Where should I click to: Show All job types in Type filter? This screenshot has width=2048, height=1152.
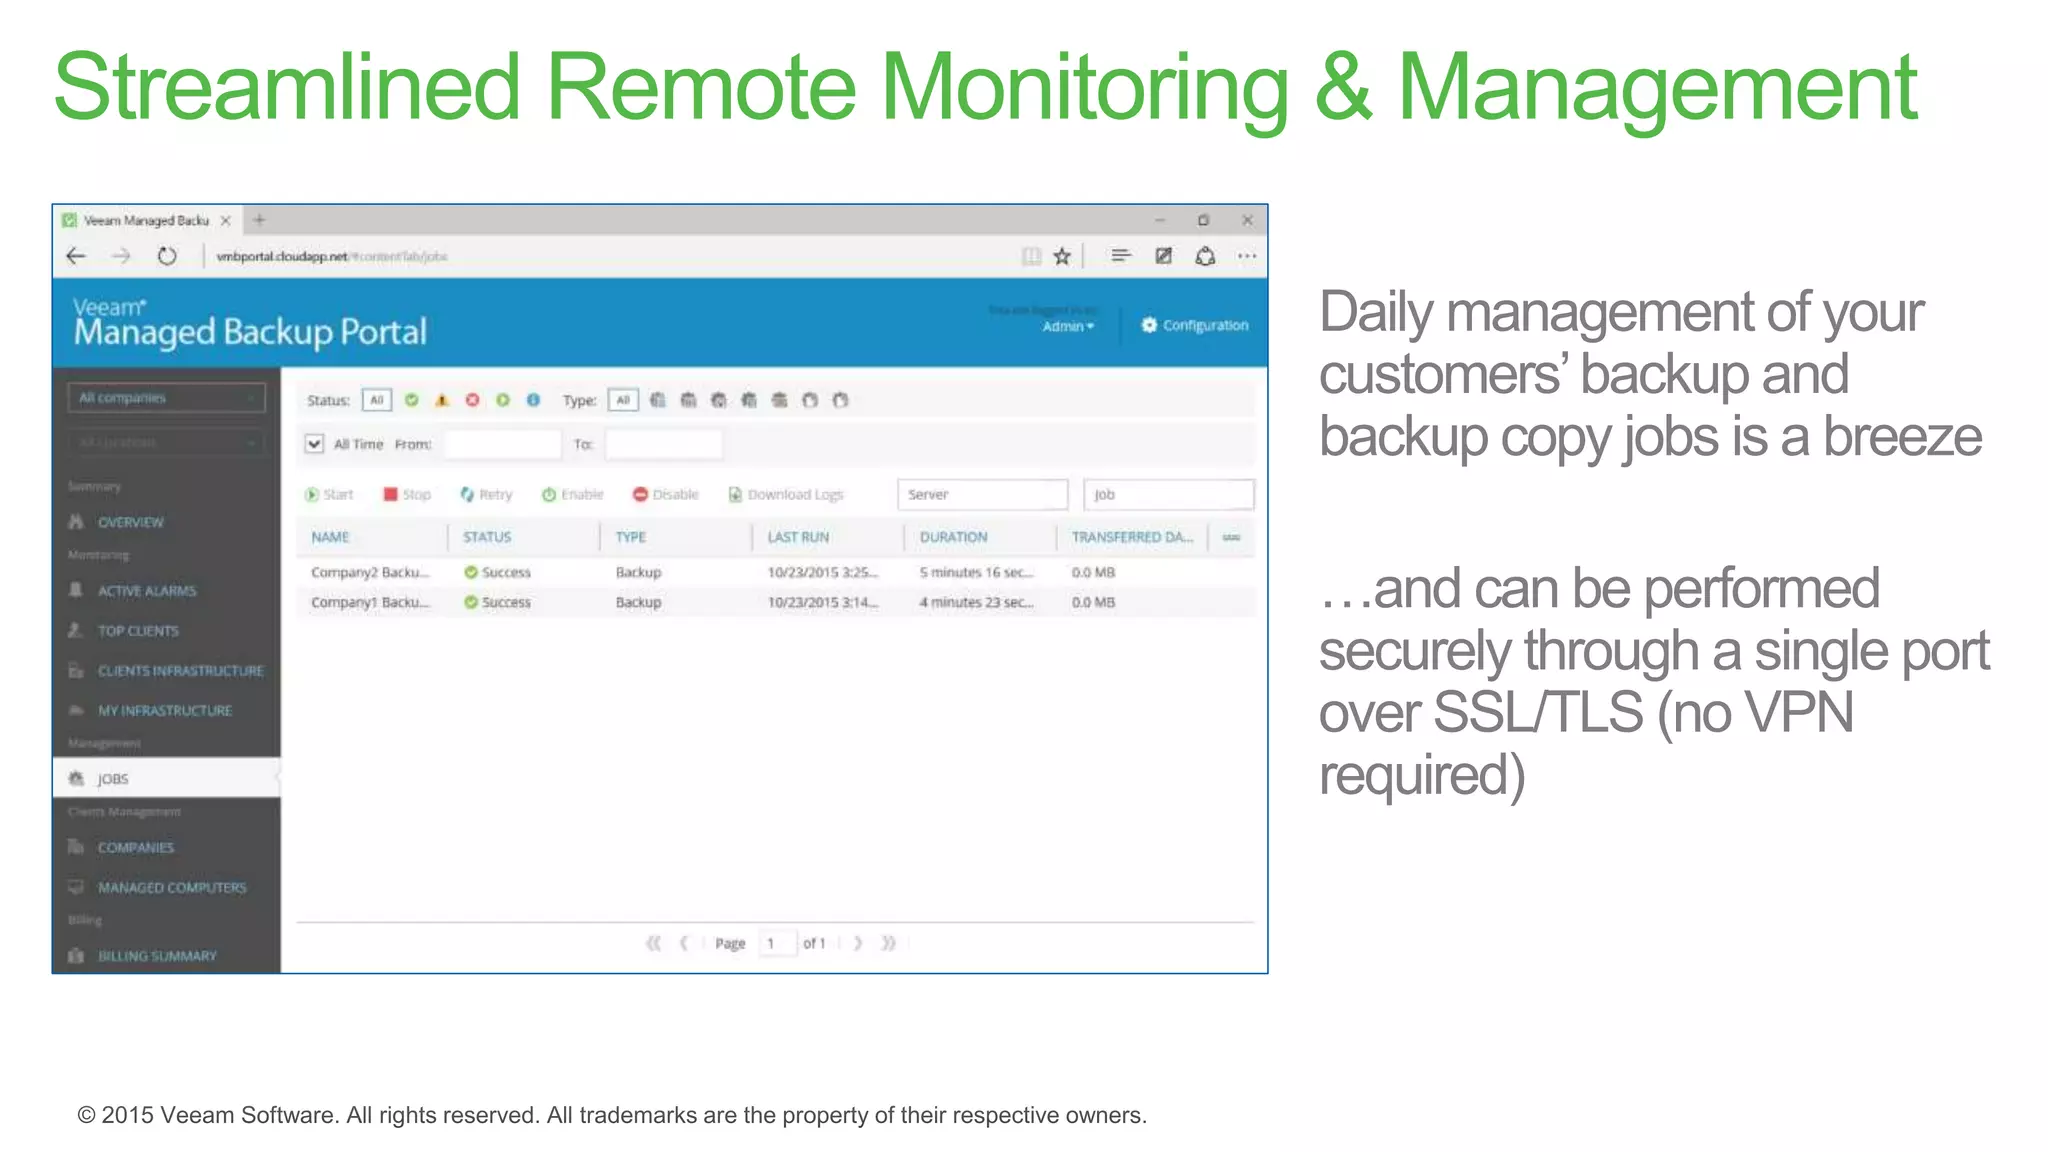(623, 400)
